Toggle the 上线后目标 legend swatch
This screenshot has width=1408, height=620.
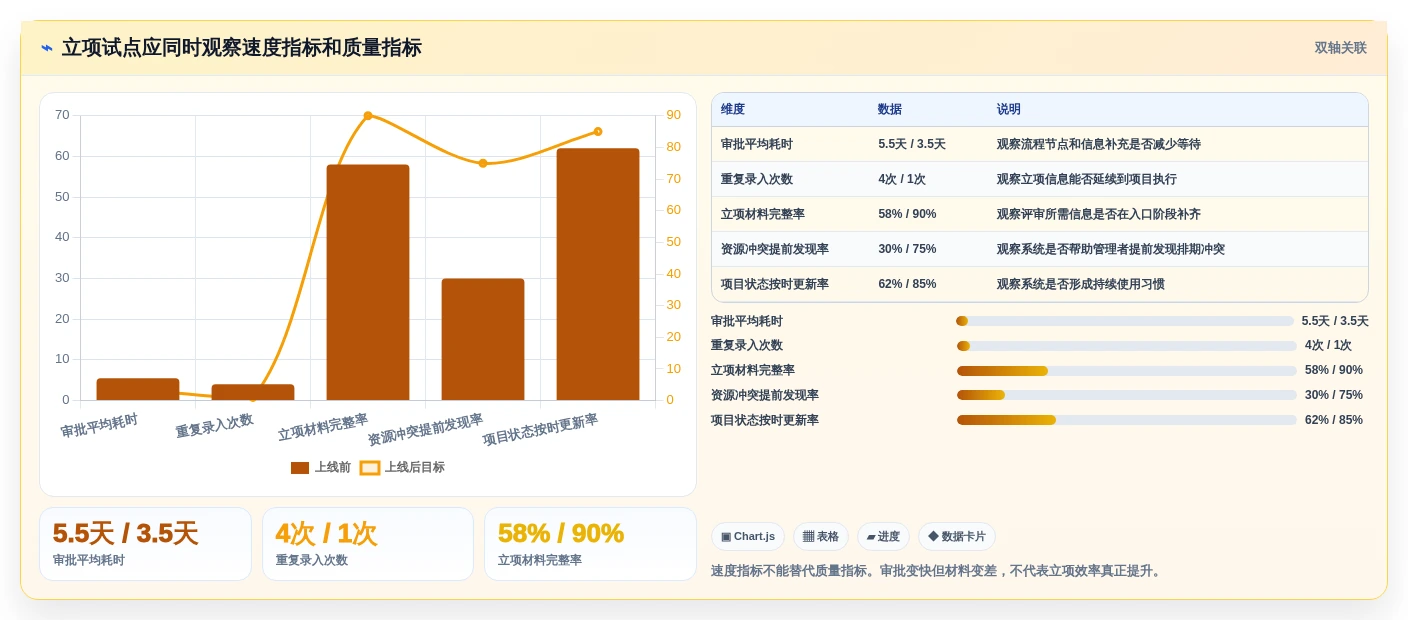(370, 468)
